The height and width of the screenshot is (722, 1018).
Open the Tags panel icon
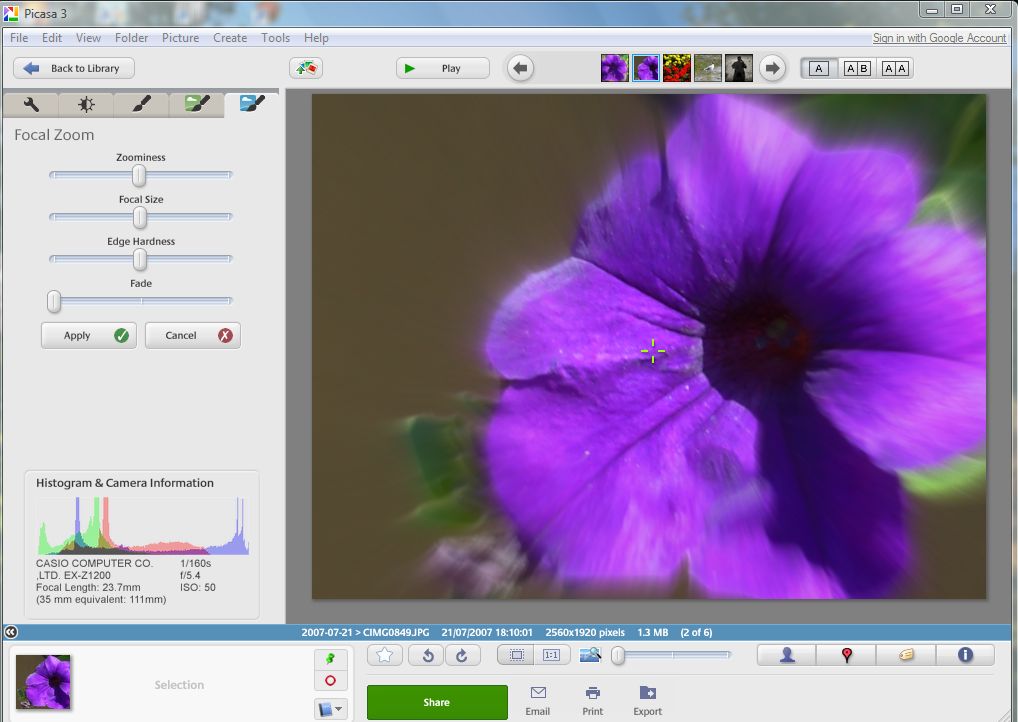(906, 655)
